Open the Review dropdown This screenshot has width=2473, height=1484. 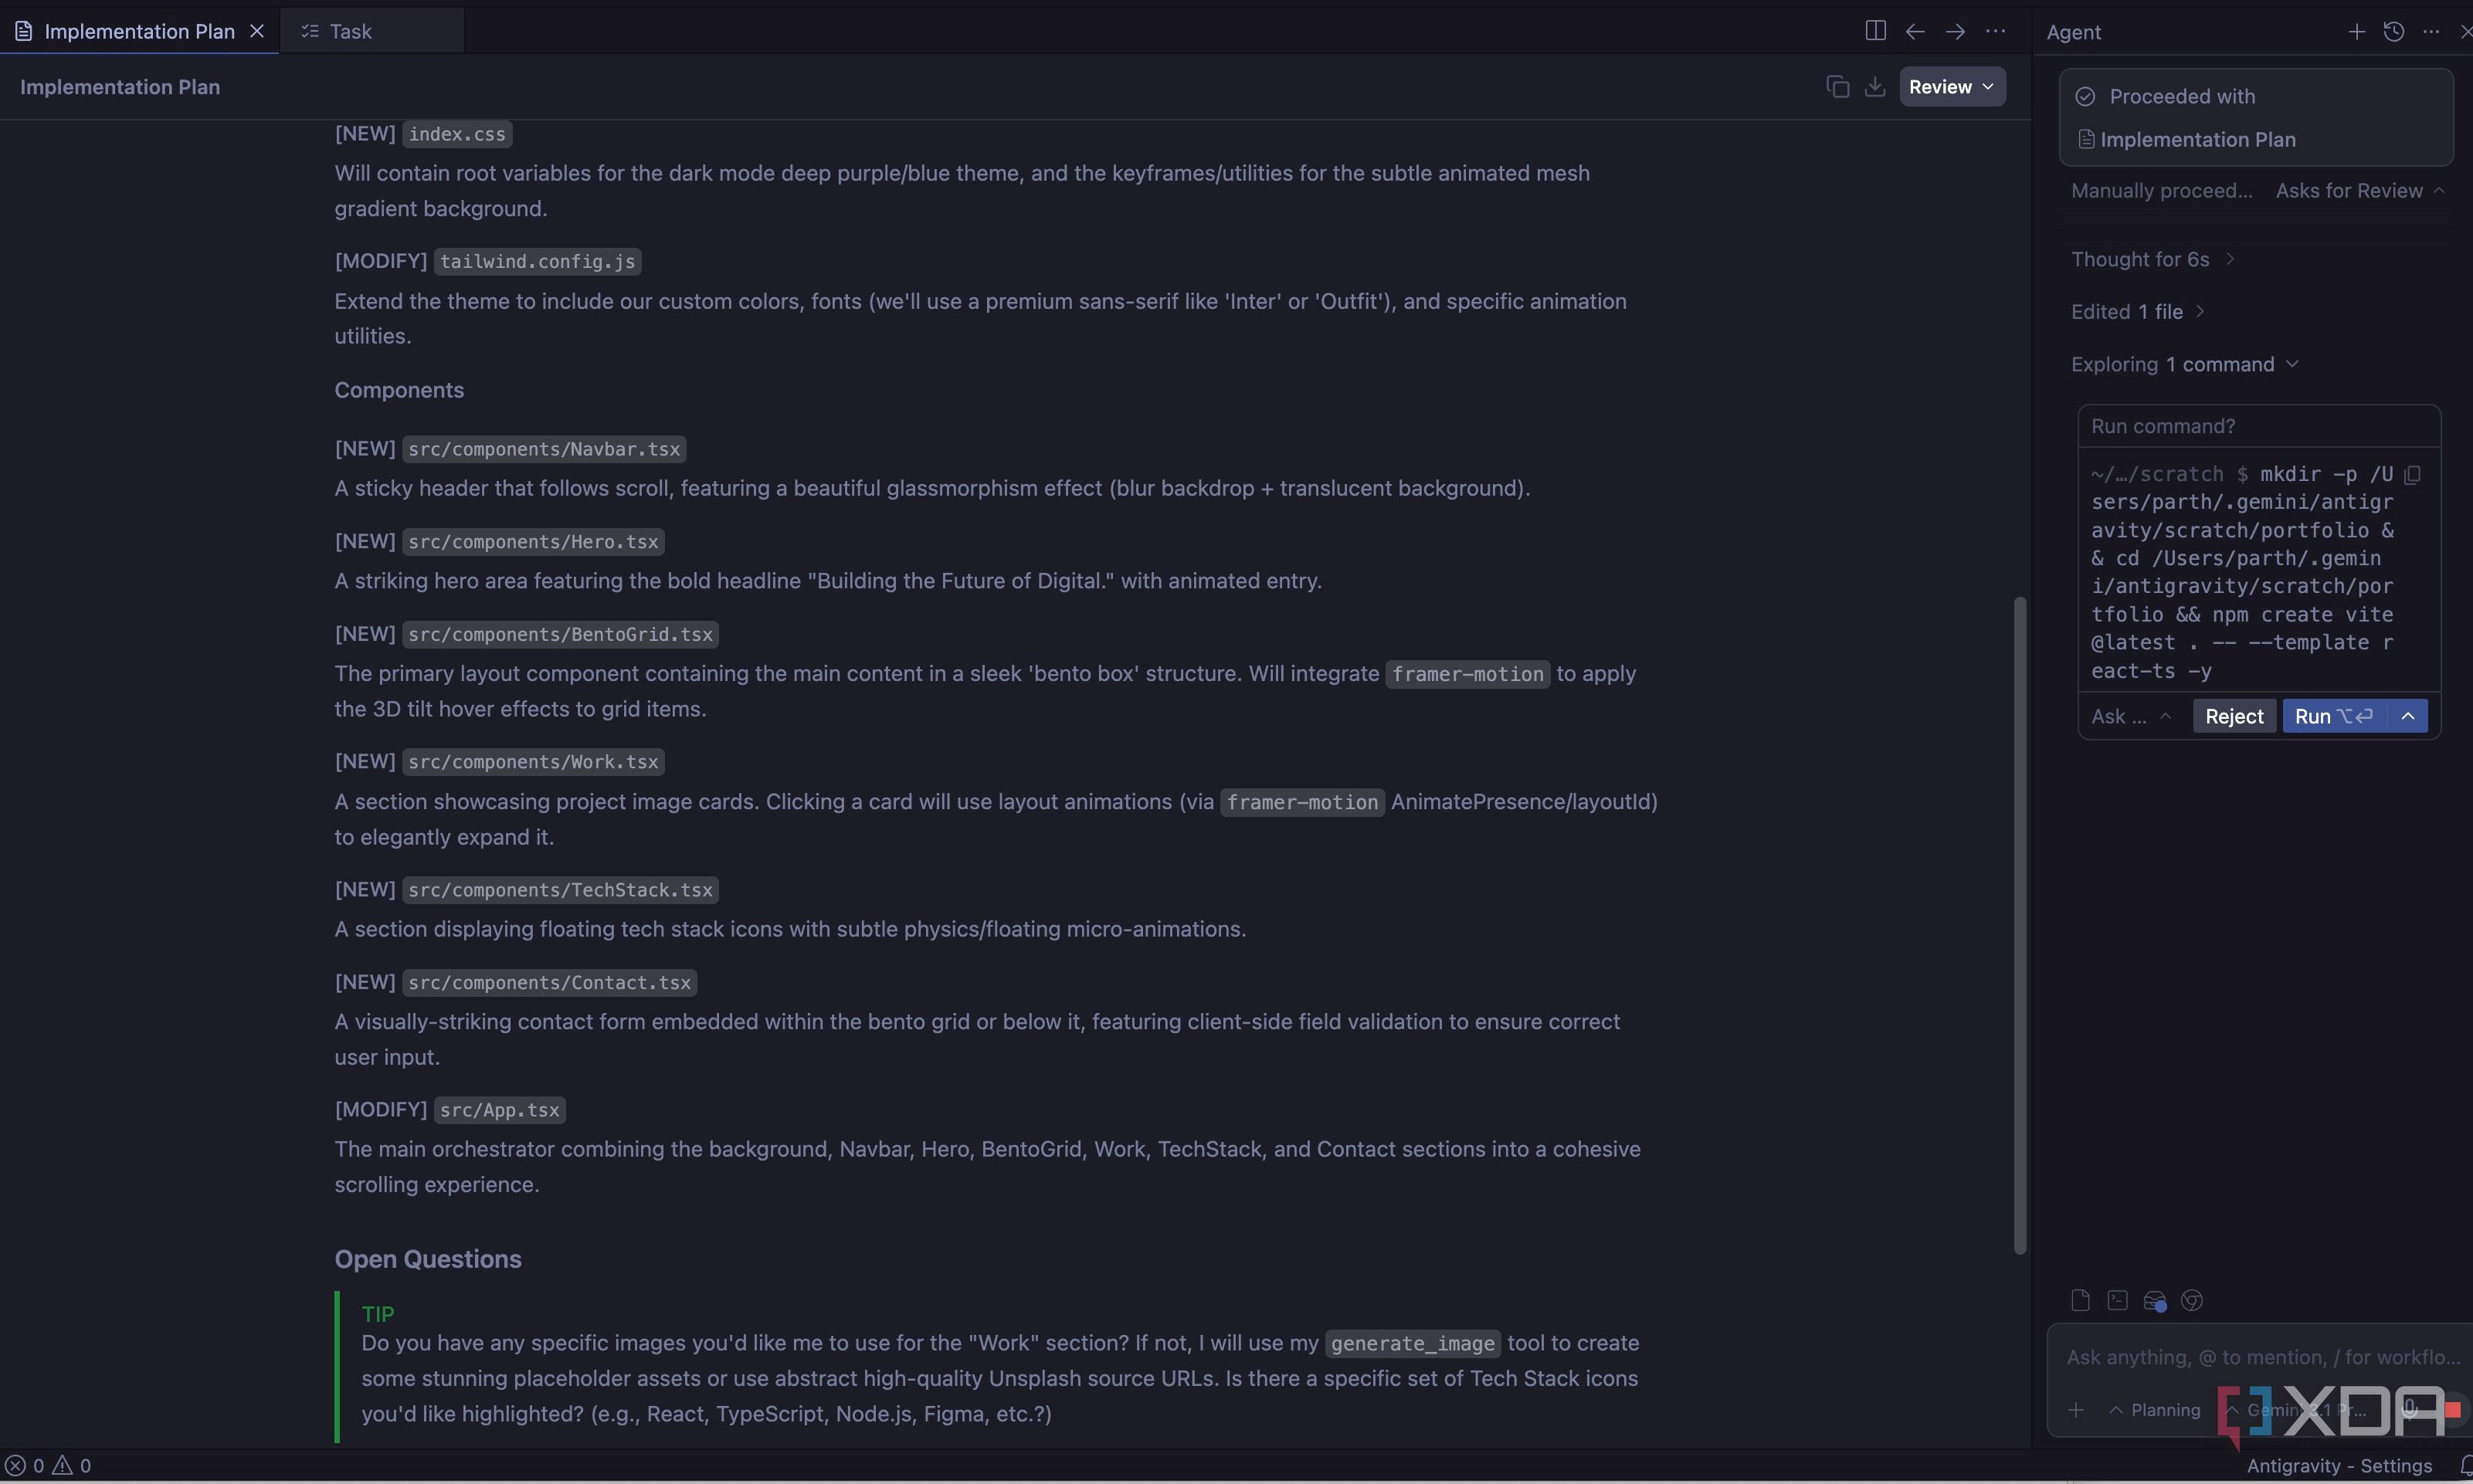tap(1952, 87)
